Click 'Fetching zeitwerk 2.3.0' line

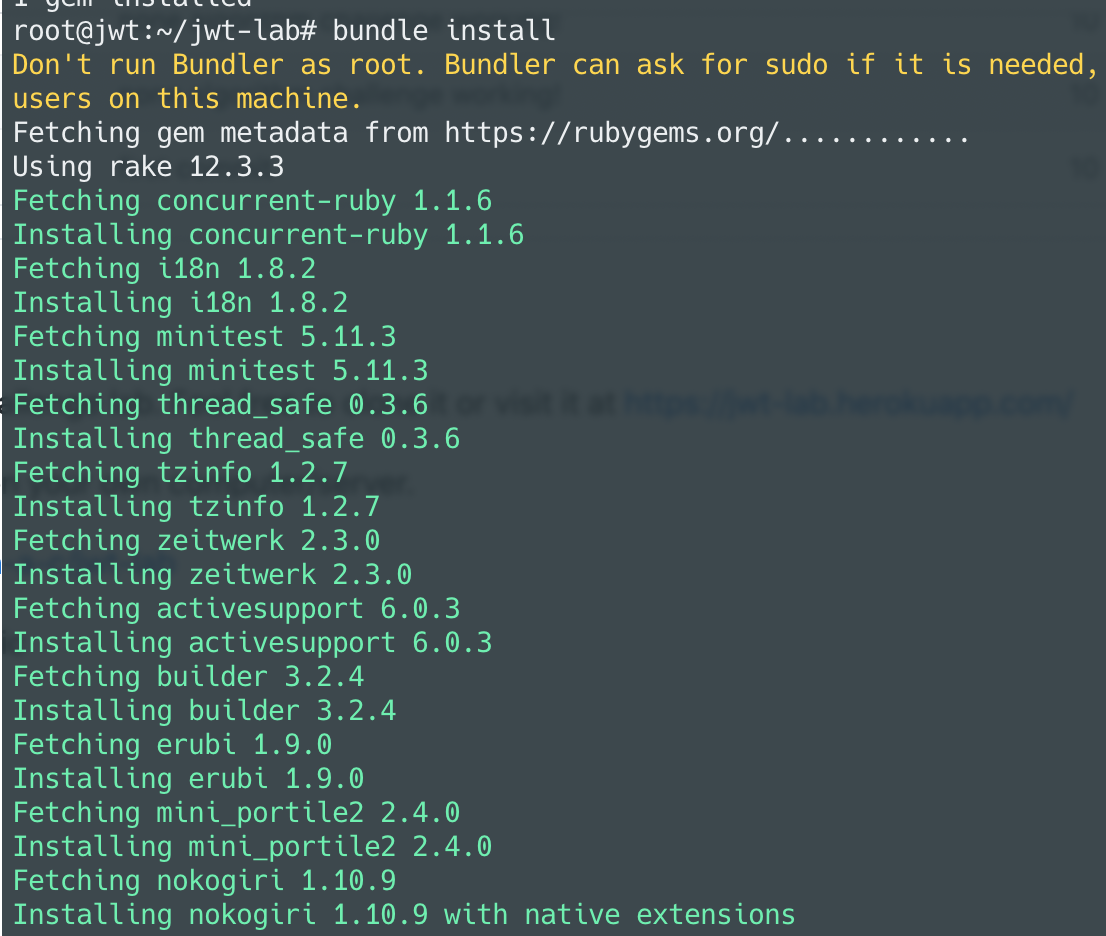tap(197, 540)
